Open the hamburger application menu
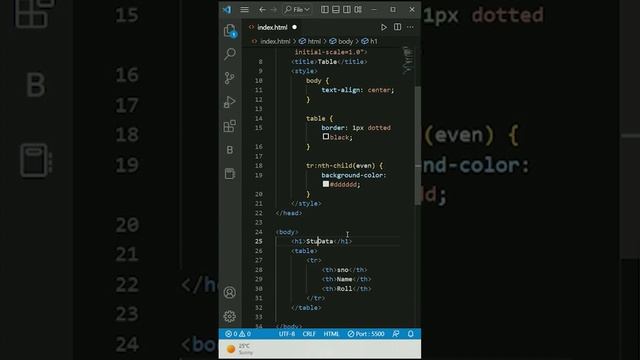This screenshot has width=640, height=360. coord(244,9)
